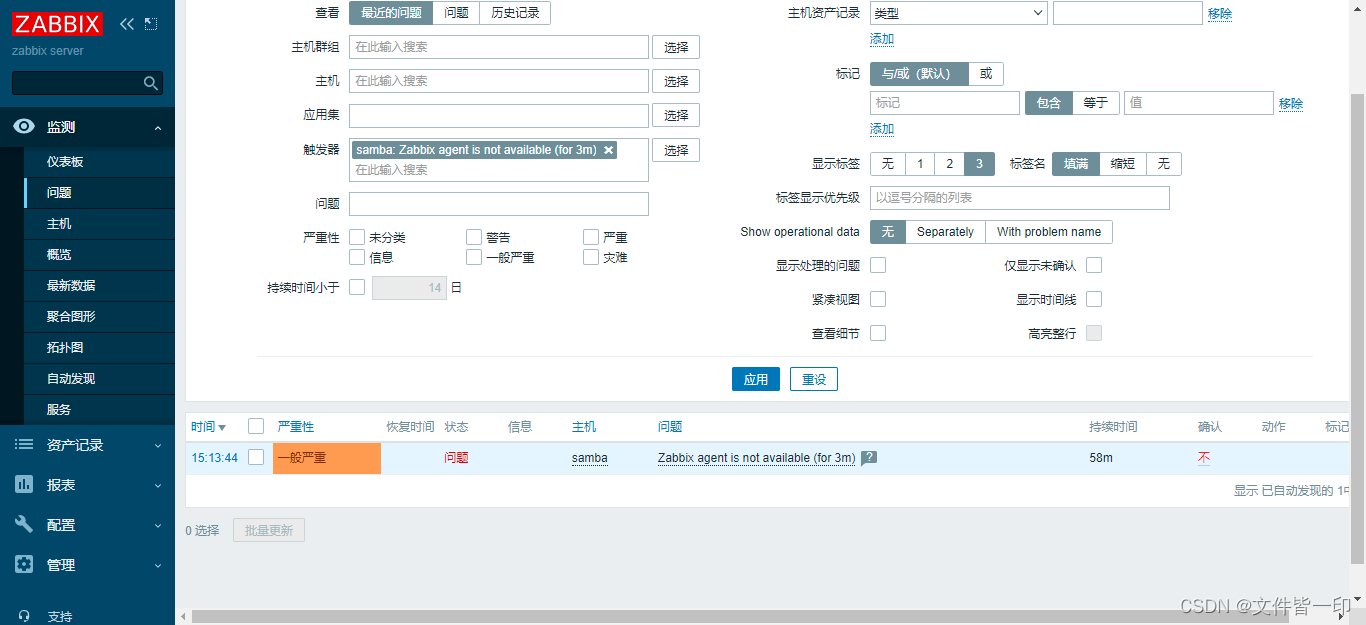Screen dimensions: 1366x625
Task: Click the gear icon beside 管理
Action: 24,565
